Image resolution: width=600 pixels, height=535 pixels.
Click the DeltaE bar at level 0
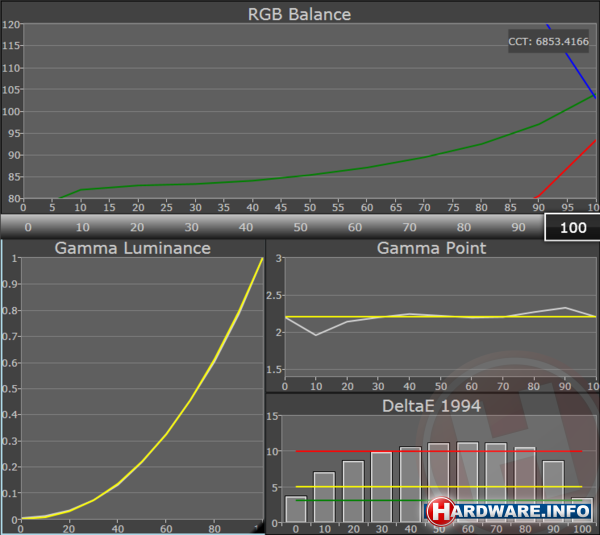(295, 509)
